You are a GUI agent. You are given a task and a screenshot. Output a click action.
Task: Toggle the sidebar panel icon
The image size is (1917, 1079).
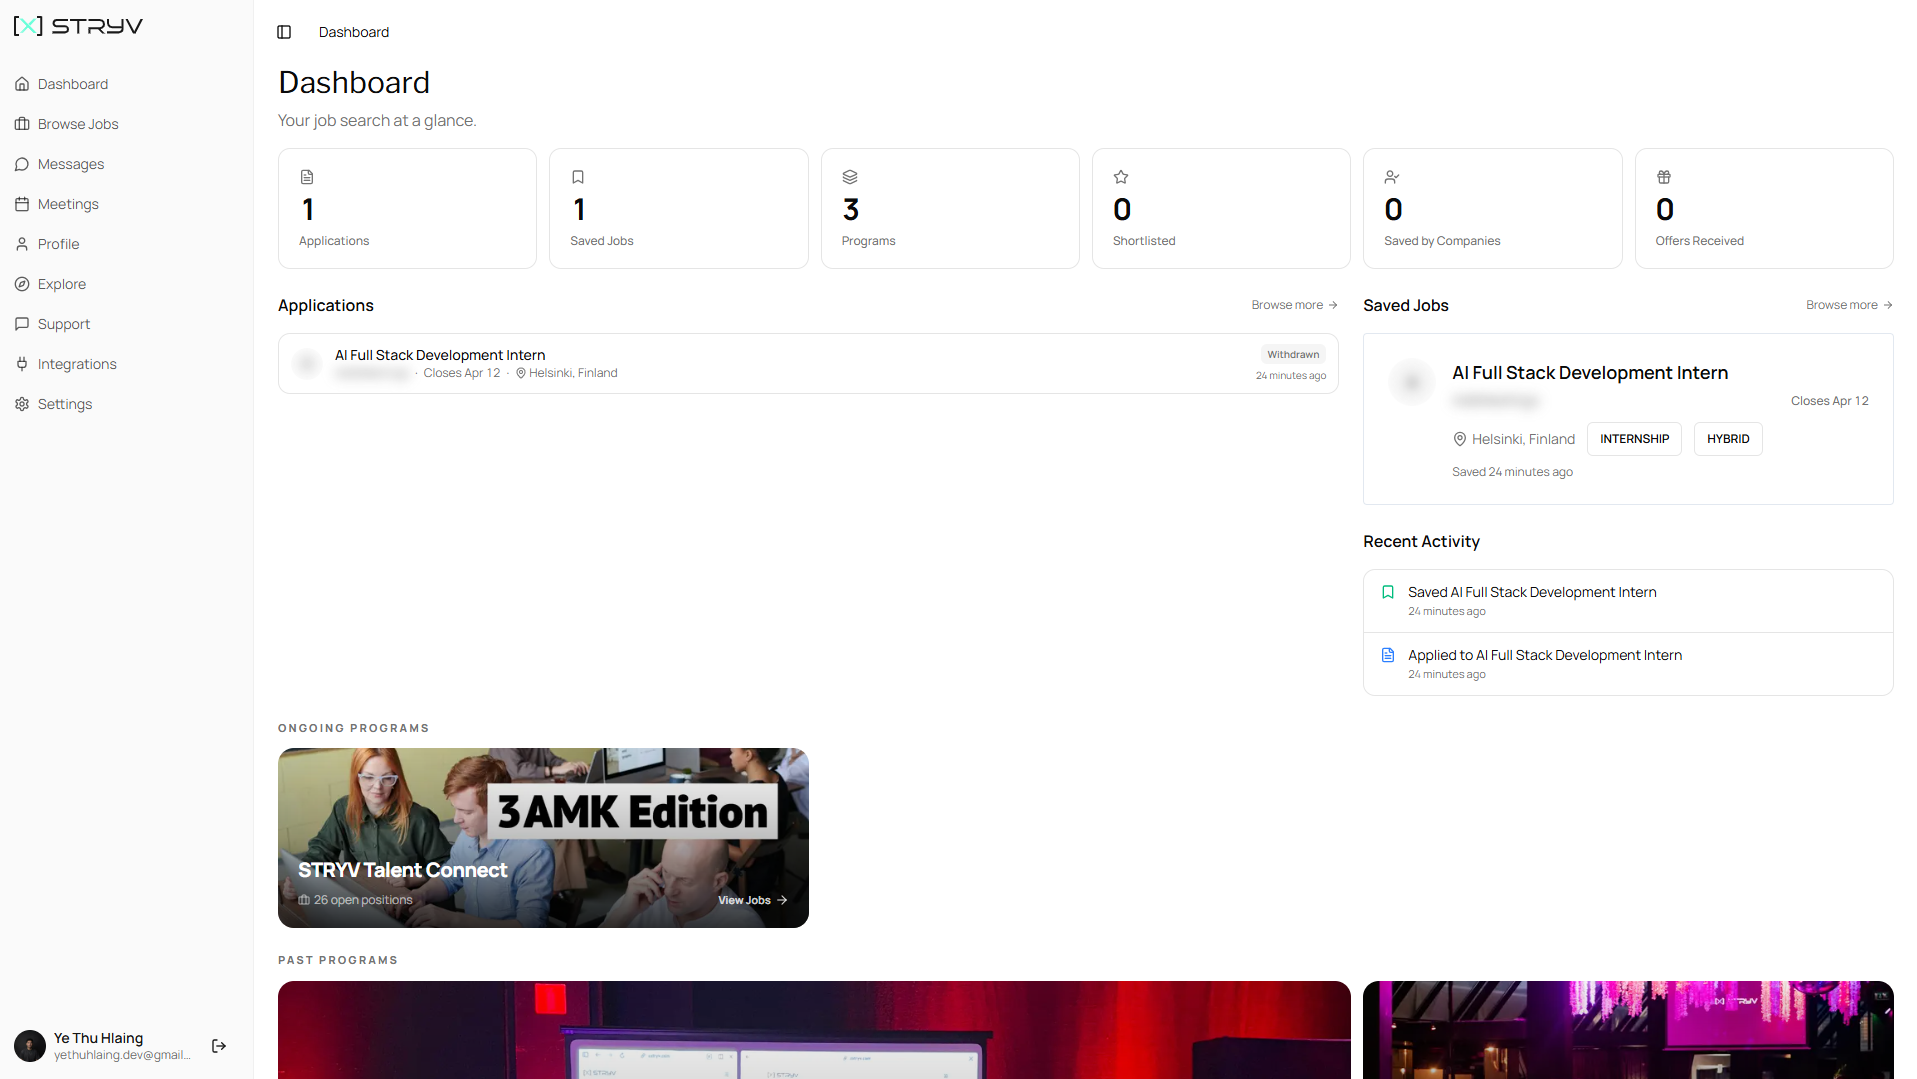coord(284,32)
